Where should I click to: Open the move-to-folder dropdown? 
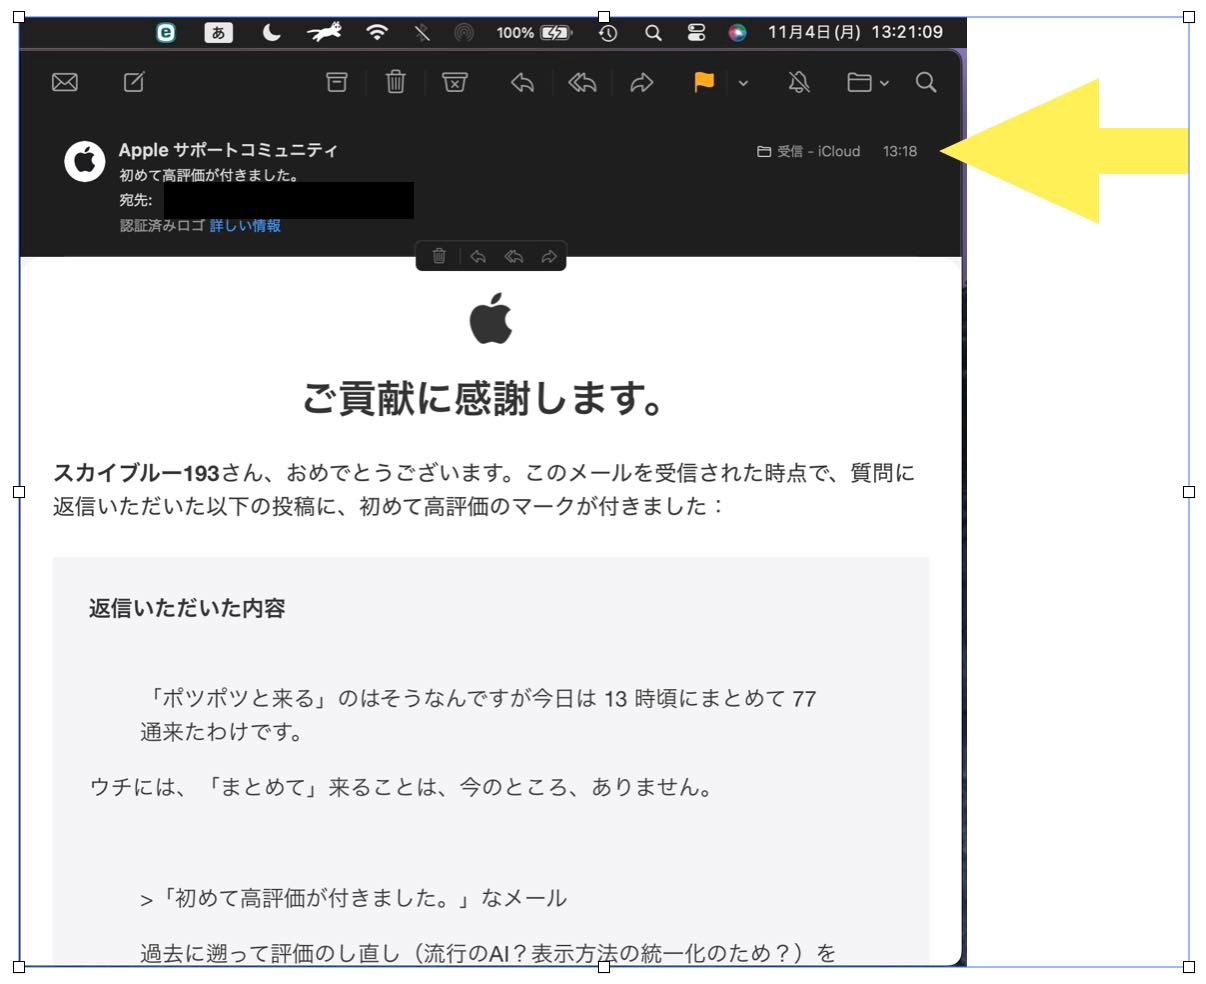(x=867, y=83)
